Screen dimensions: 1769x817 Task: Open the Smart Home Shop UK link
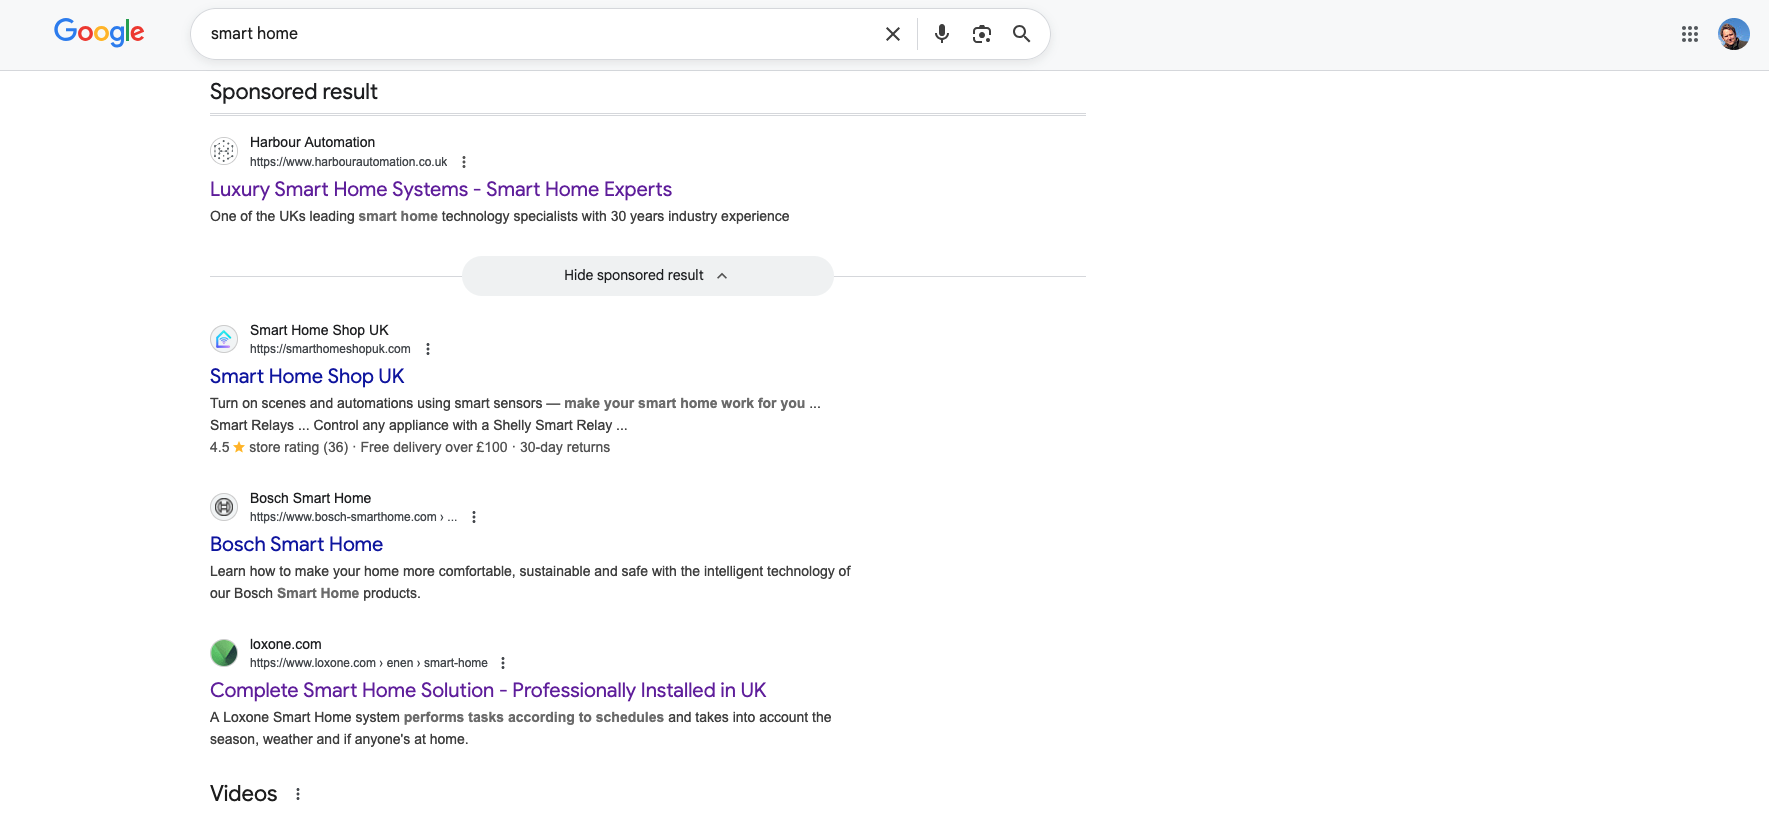(307, 376)
